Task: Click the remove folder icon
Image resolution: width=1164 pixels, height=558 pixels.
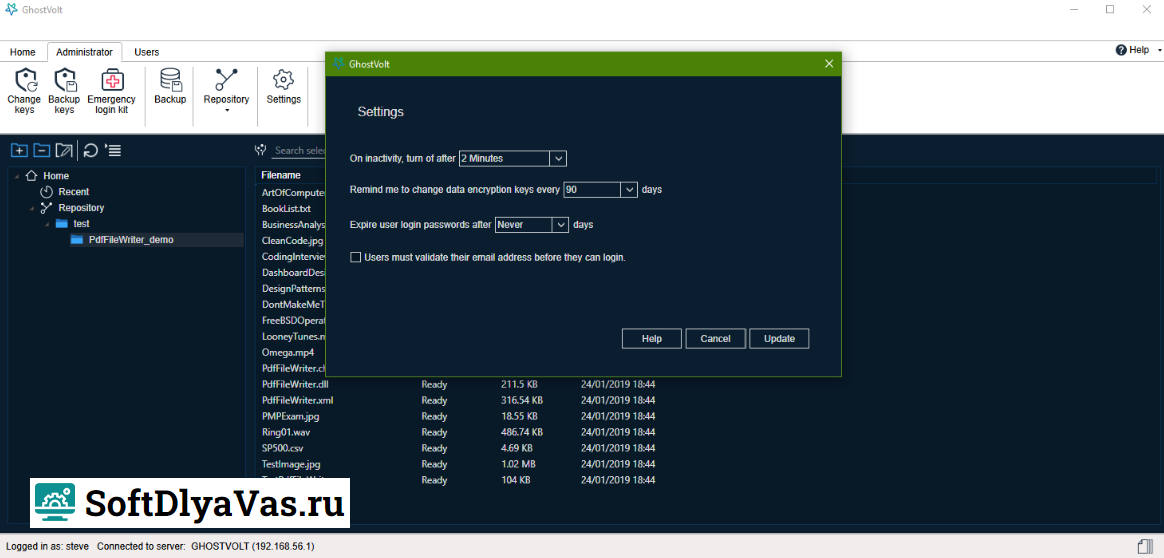Action: [x=42, y=151]
